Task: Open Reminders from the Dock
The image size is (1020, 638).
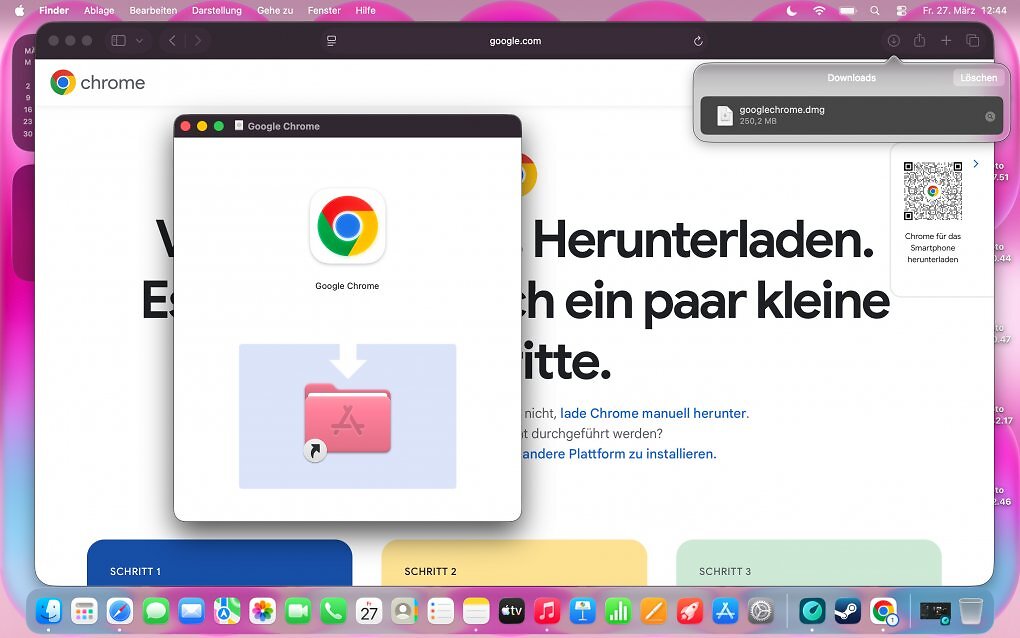Action: (x=440, y=611)
